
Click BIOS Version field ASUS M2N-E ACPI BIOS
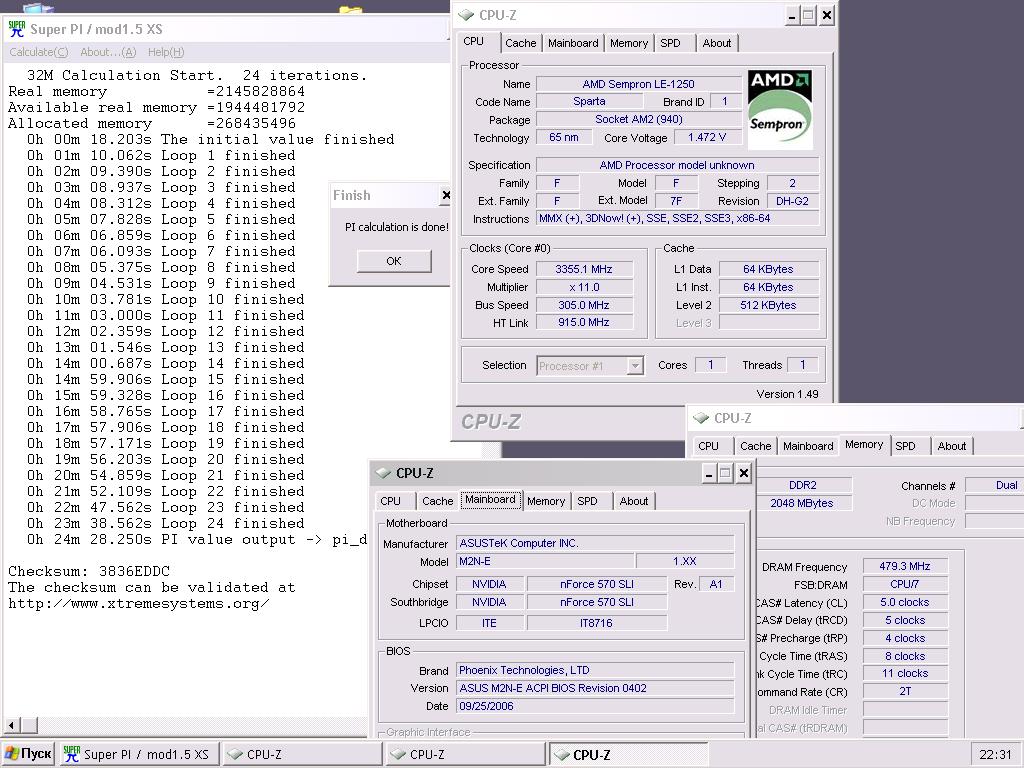595,688
